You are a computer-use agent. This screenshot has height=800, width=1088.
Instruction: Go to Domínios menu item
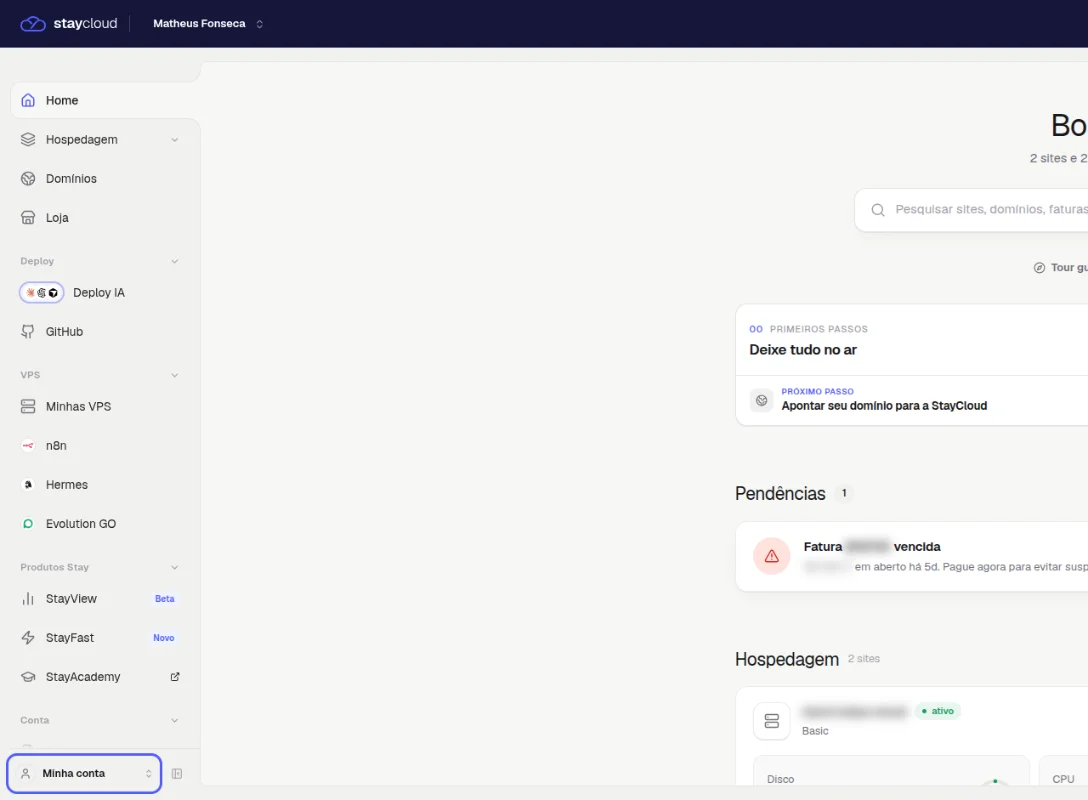tap(101, 178)
